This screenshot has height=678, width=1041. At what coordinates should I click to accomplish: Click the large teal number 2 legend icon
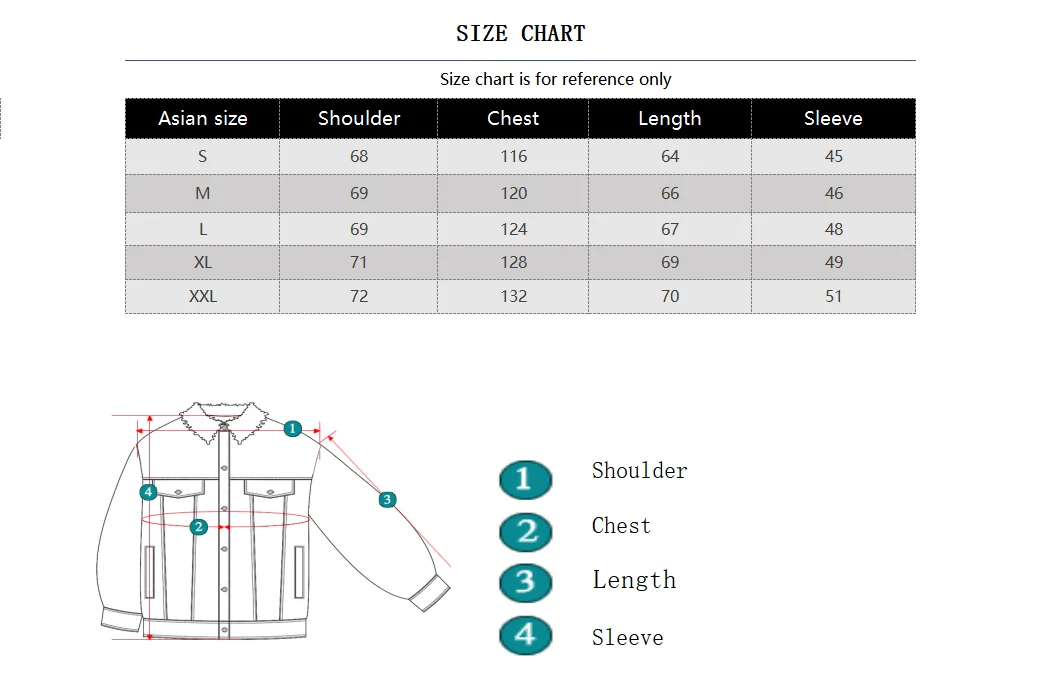[x=525, y=532]
